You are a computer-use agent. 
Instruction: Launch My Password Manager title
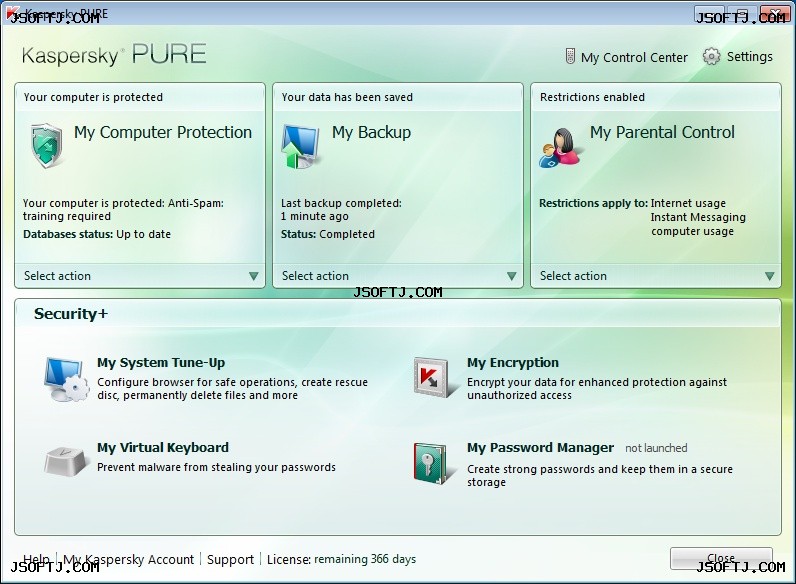pyautogui.click(x=541, y=447)
